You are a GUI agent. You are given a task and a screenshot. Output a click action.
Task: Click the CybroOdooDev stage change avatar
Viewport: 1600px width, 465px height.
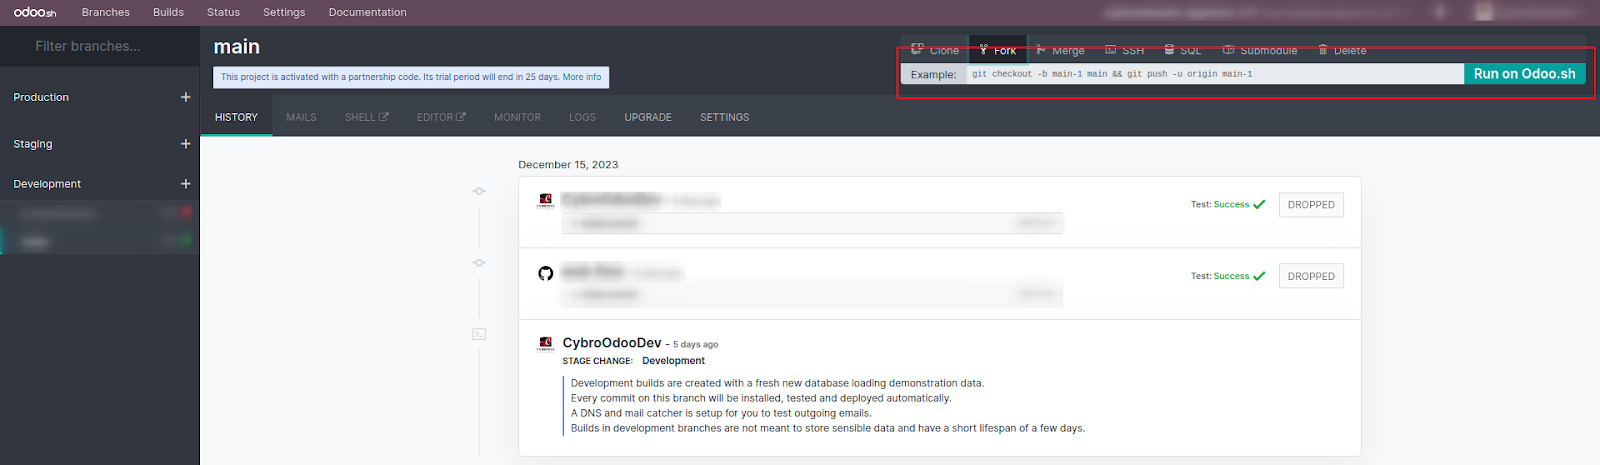tap(546, 344)
